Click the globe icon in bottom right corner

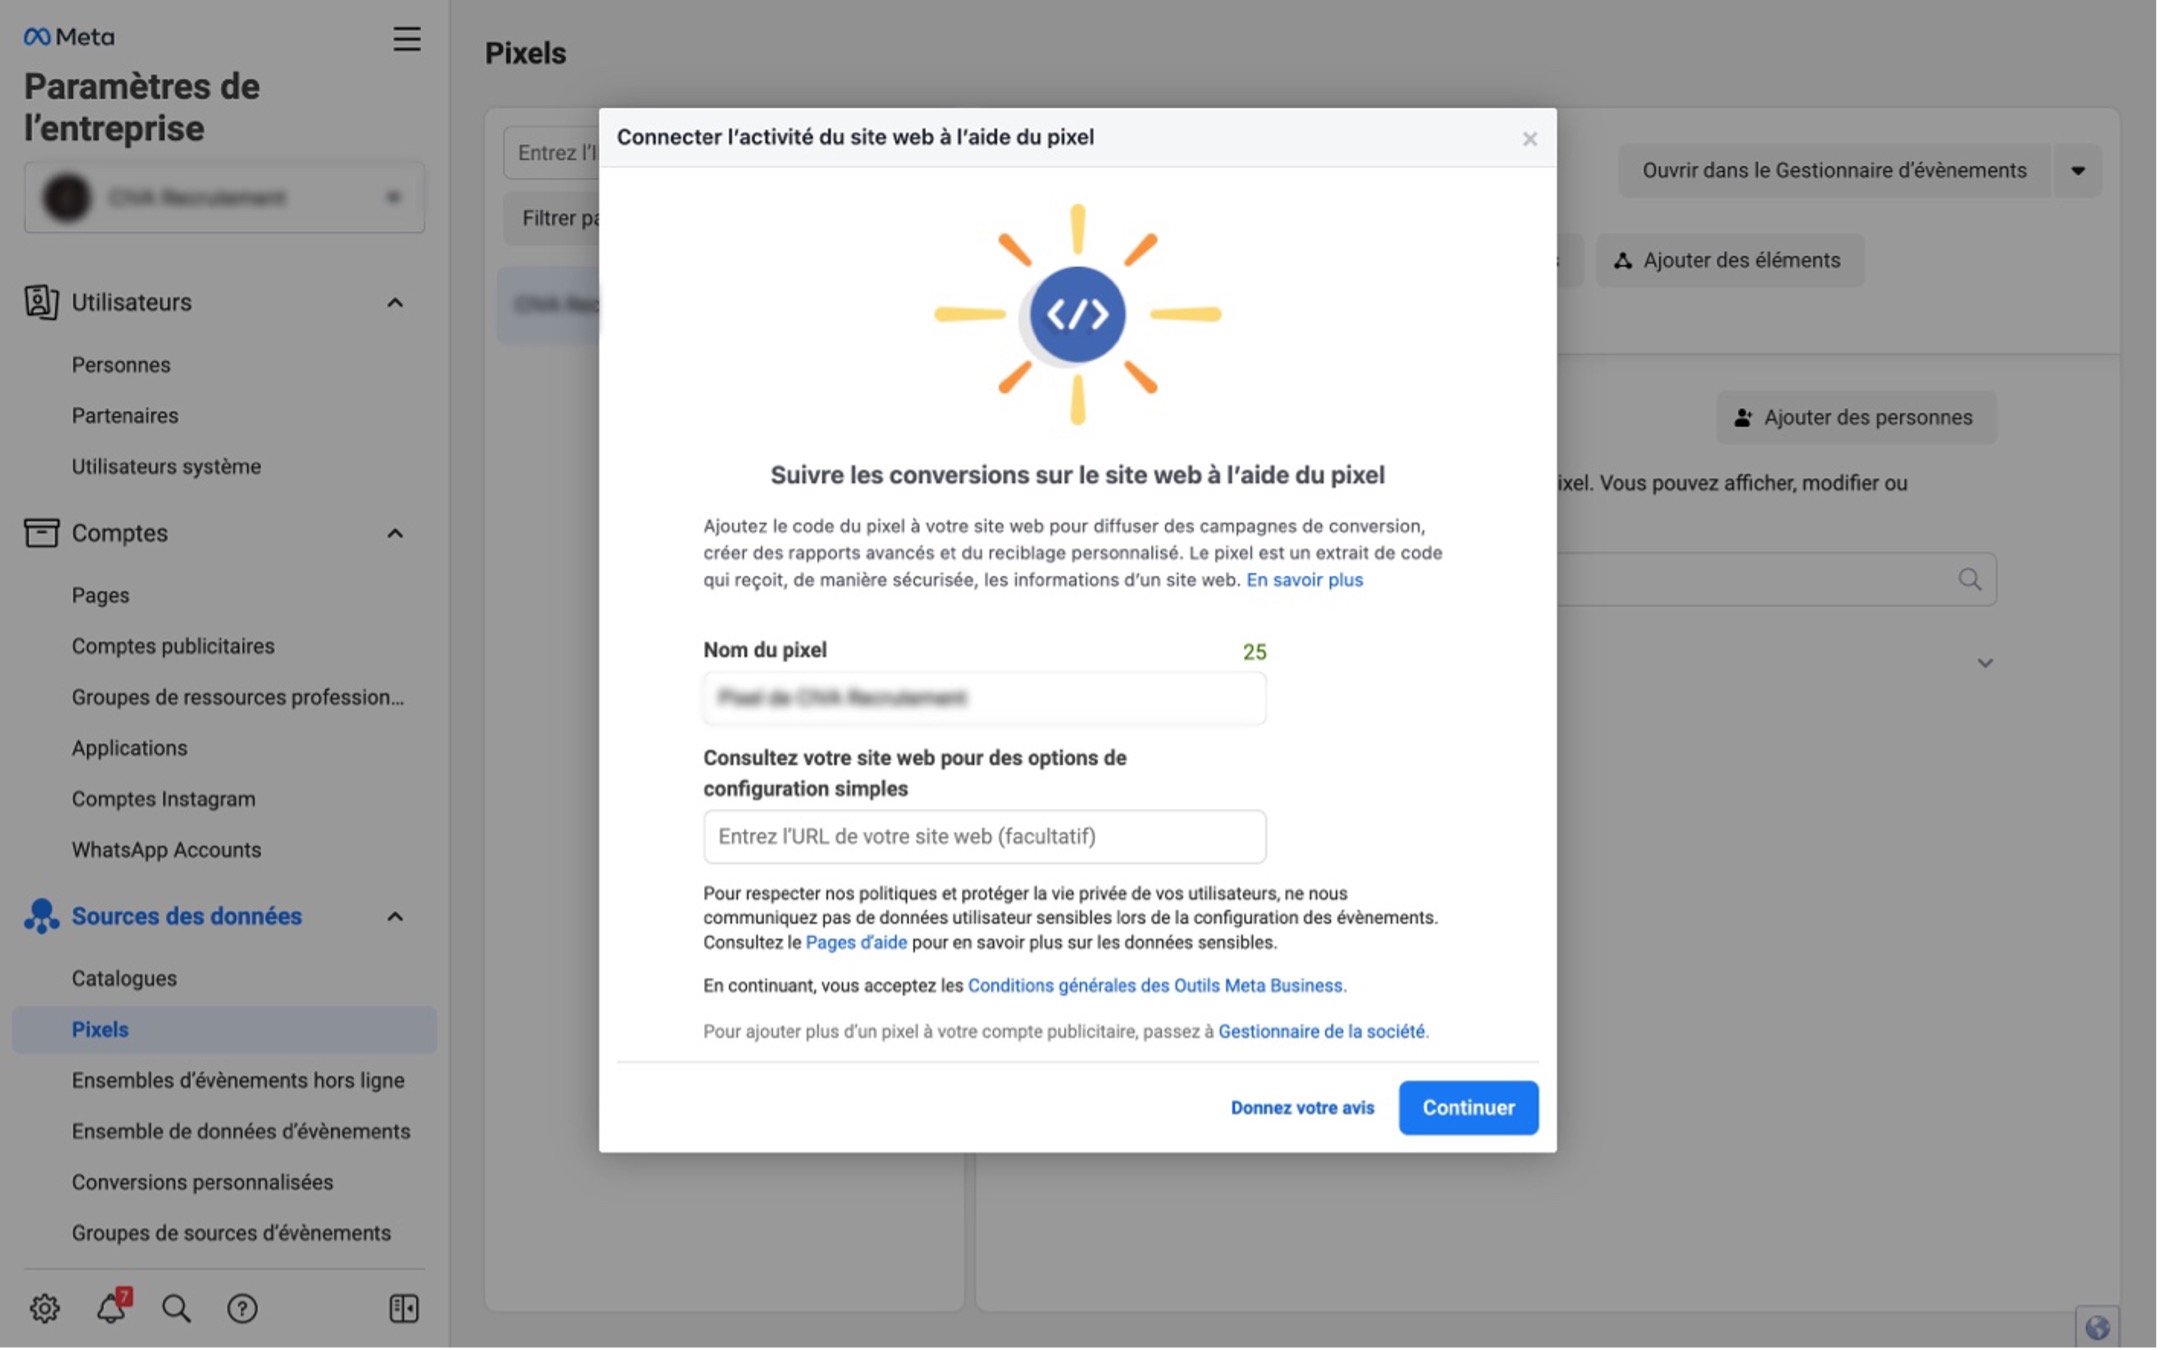pos(2096,1326)
